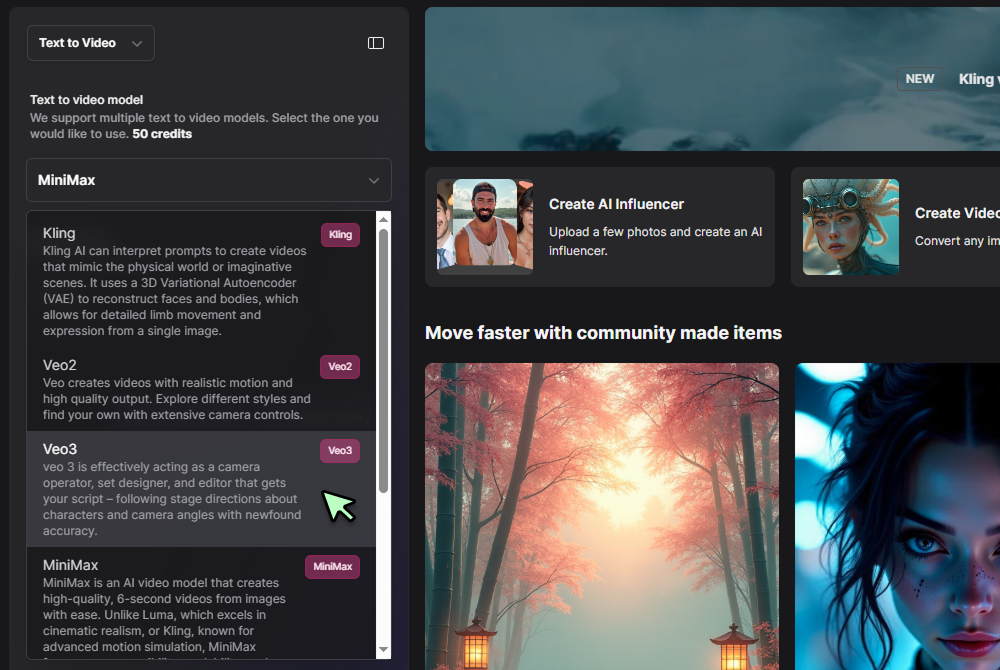Click the chevron arrow in MiniMax dropdown
Screen dimensions: 1000x670
pyautogui.click(x=374, y=180)
